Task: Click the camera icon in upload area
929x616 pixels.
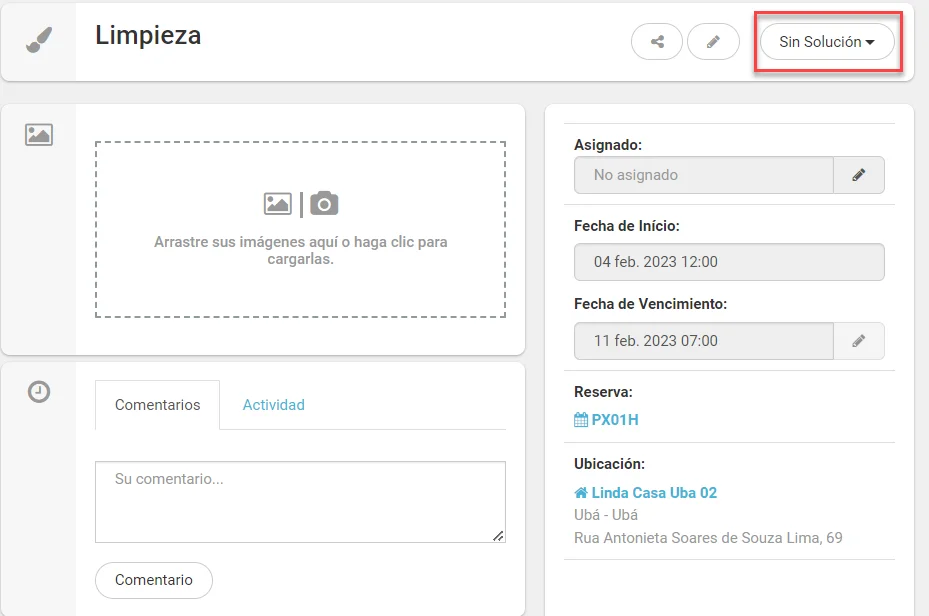Action: (324, 204)
